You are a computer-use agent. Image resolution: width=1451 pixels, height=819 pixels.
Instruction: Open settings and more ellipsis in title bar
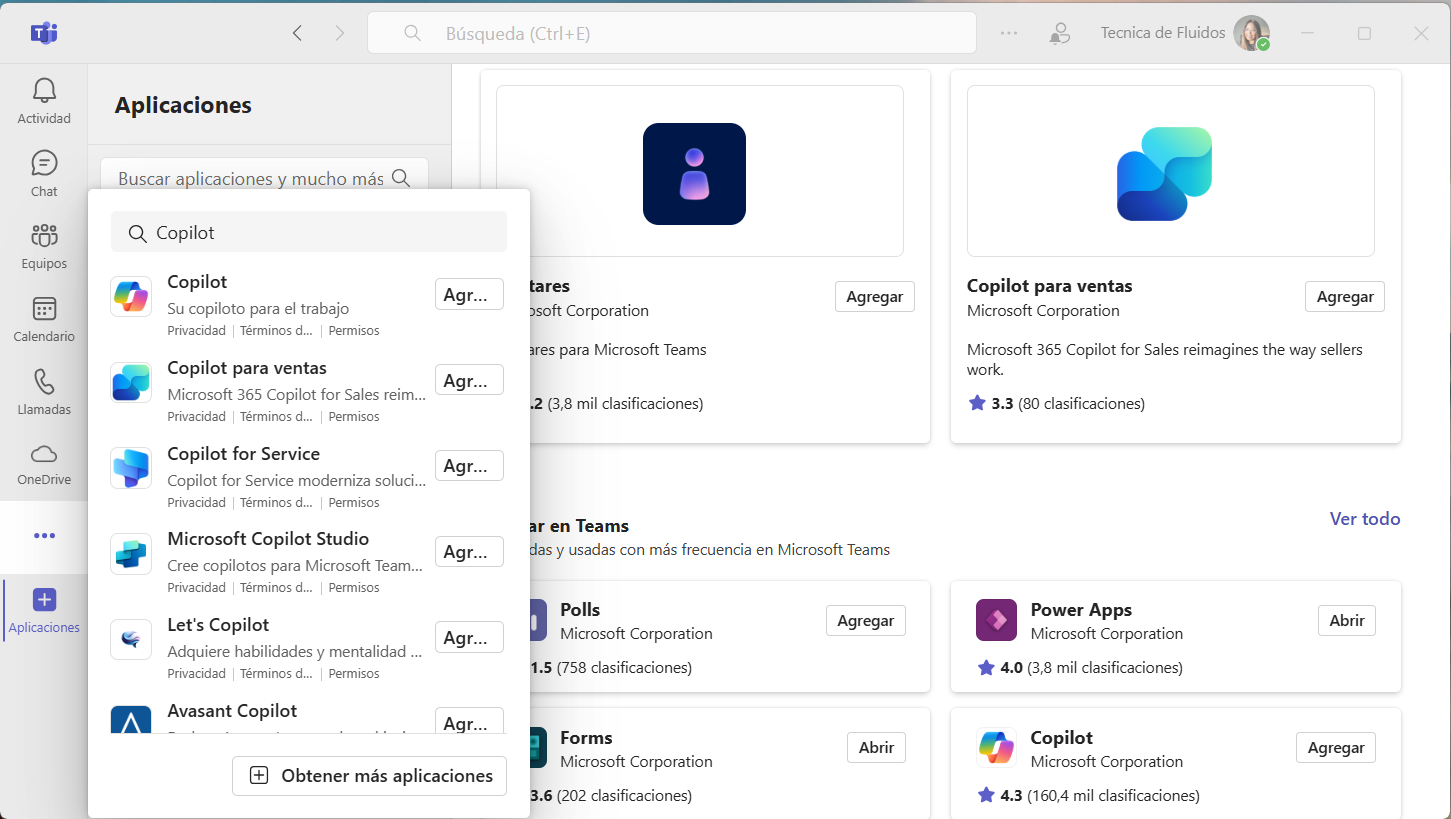tap(1009, 33)
